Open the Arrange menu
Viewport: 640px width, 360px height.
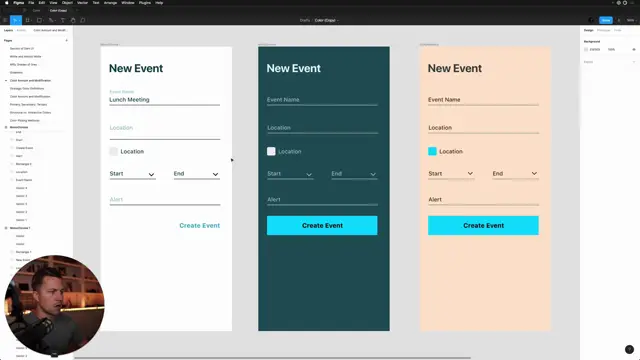pos(110,2)
